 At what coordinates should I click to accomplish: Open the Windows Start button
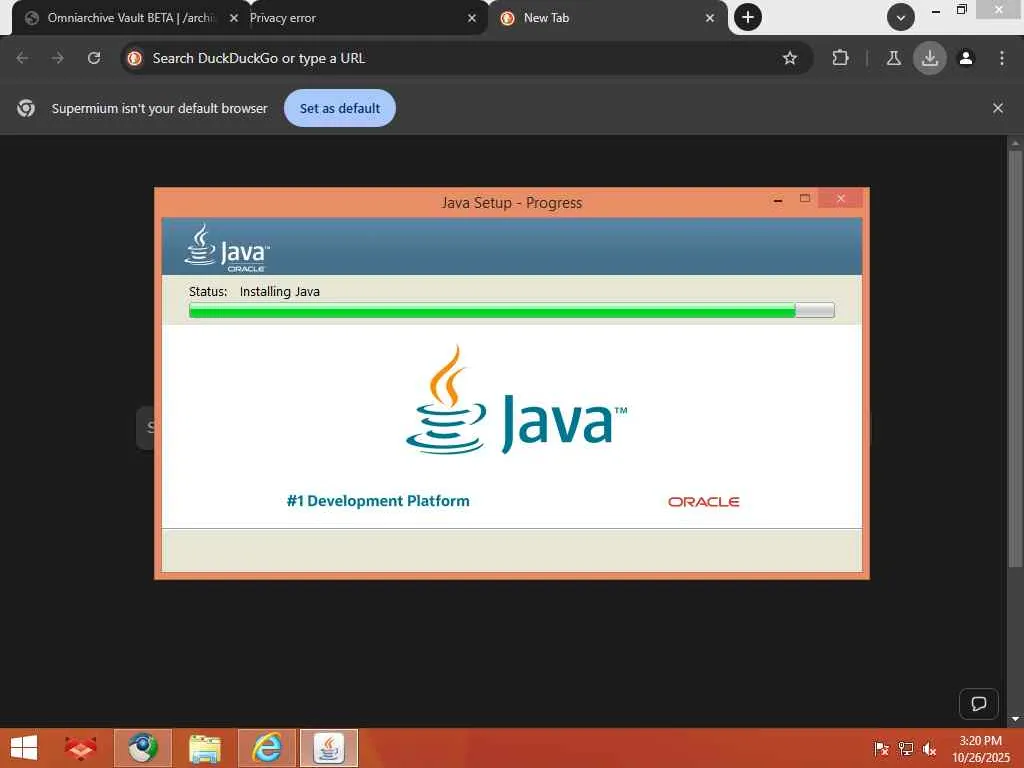24,748
